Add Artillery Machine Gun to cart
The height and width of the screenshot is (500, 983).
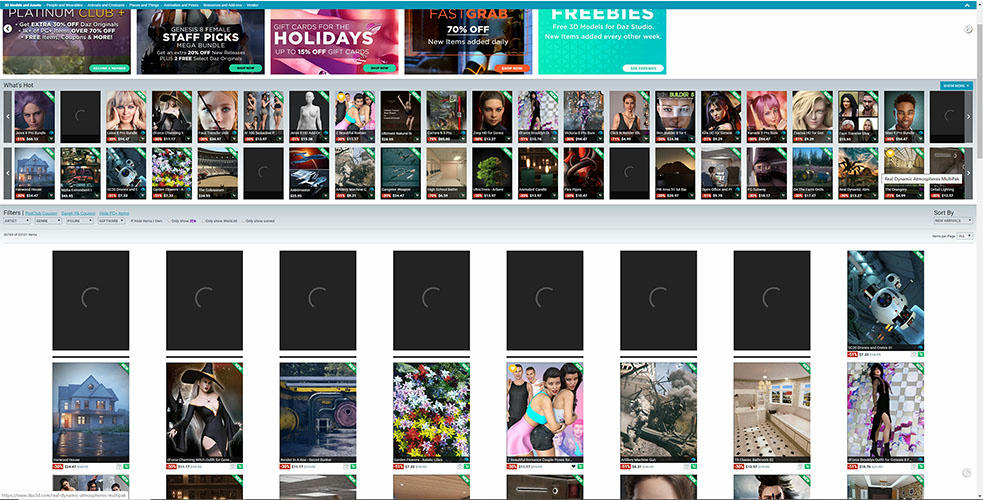pyautogui.click(x=692, y=466)
